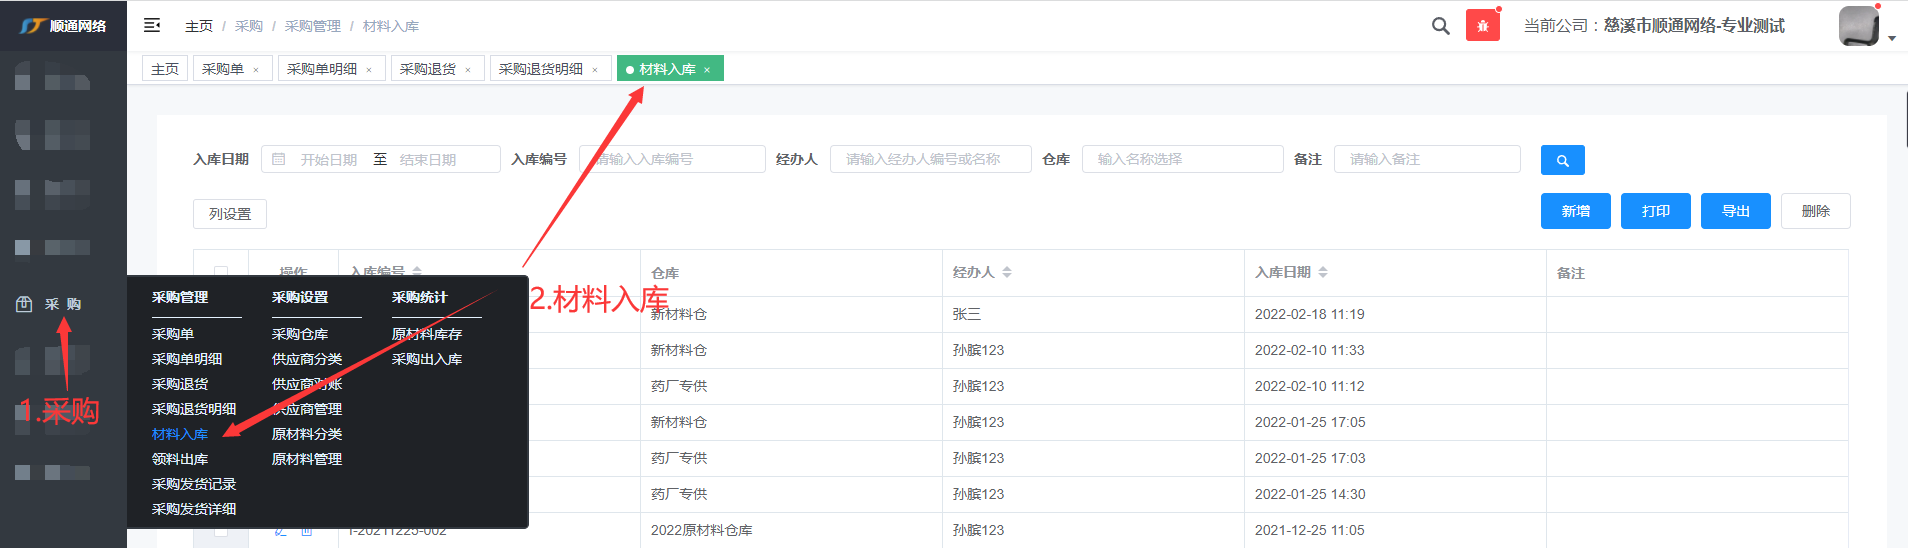Click the 导出 export button
The height and width of the screenshot is (548, 1908).
click(1735, 211)
